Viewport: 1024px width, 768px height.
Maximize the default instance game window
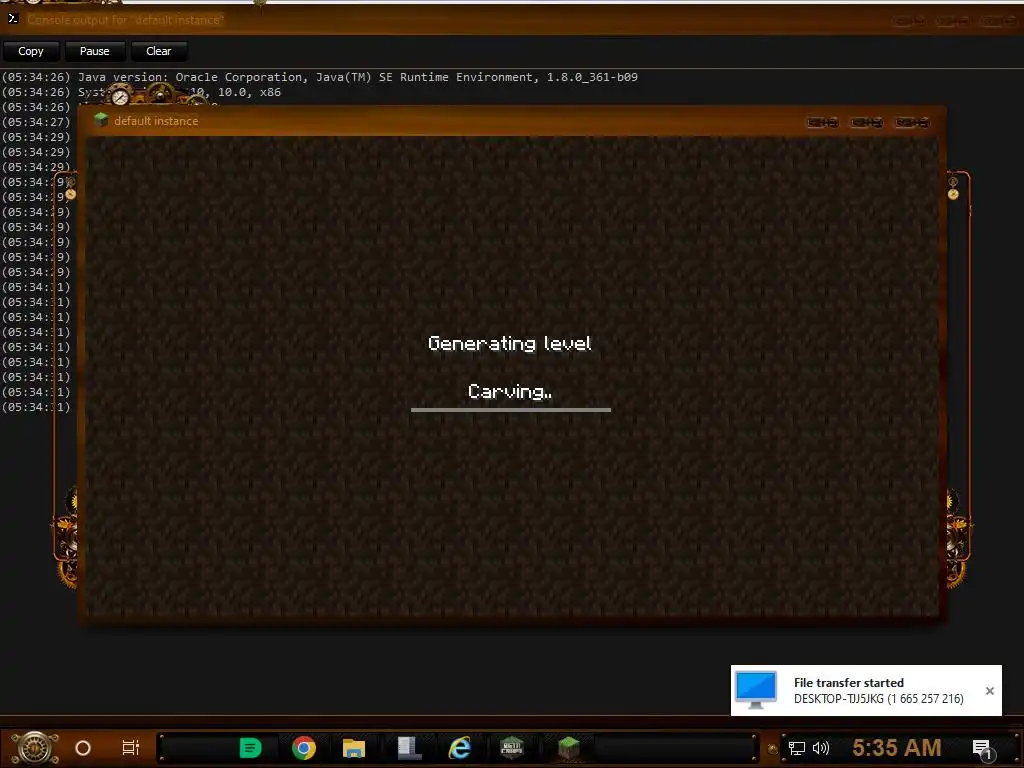867,122
